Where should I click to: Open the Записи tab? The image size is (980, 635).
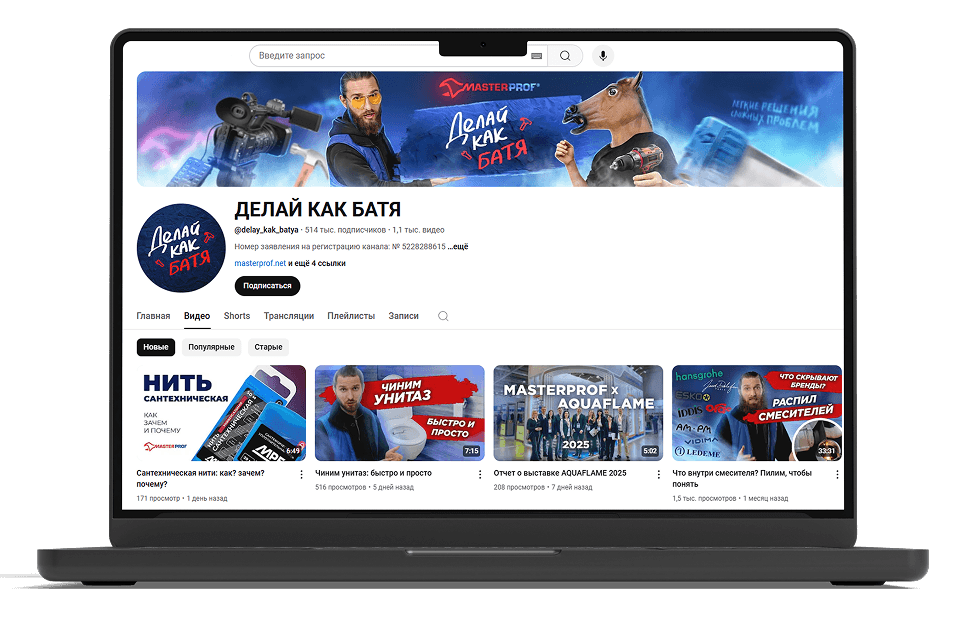coord(404,316)
